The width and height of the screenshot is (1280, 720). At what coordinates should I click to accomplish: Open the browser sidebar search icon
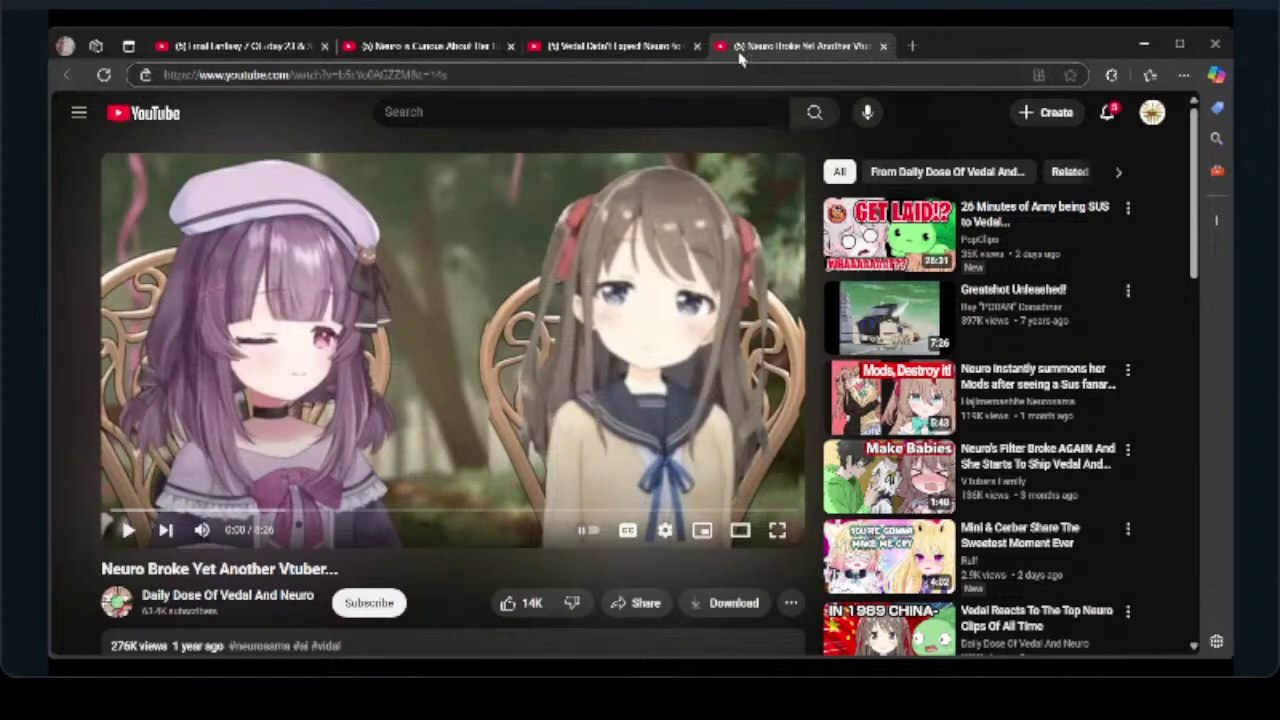pos(1216,139)
